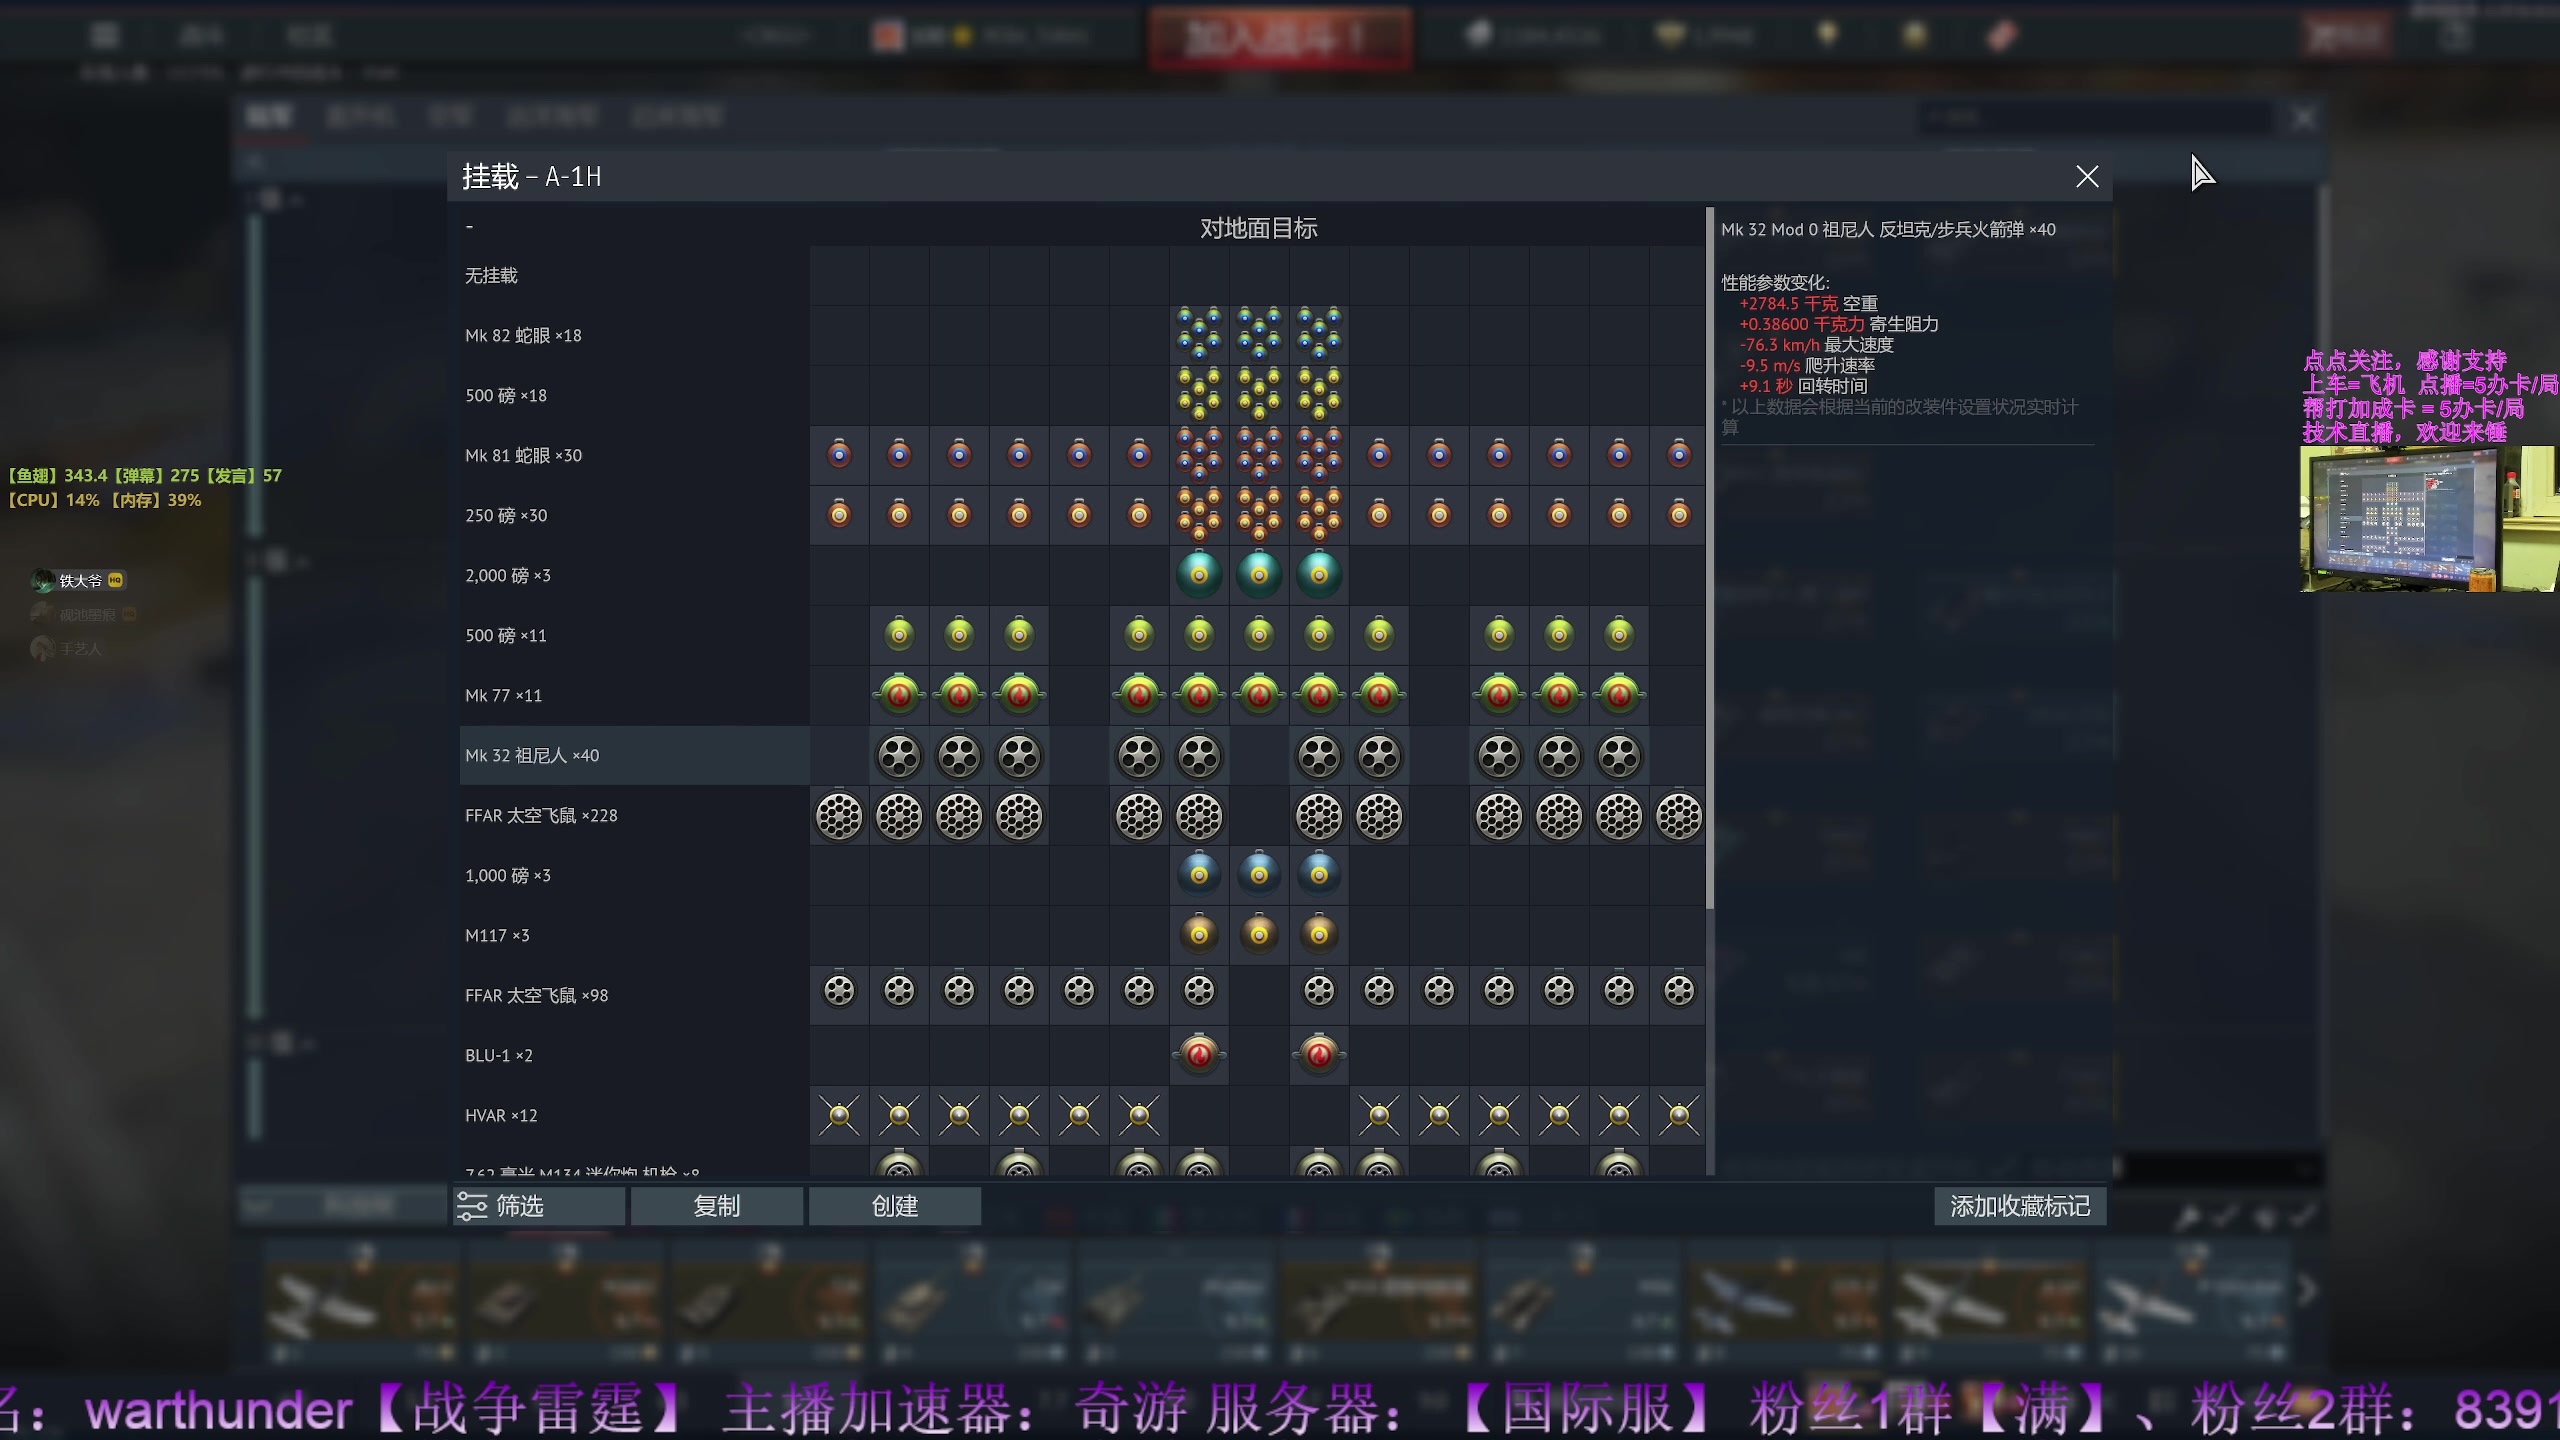
Task: Click the 铁大爷 username in chat list
Action: 80,580
